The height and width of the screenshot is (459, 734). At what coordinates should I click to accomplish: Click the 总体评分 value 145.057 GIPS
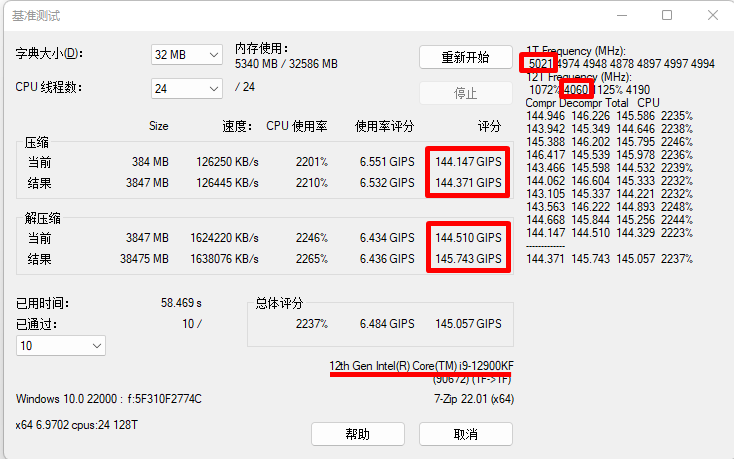[468, 324]
